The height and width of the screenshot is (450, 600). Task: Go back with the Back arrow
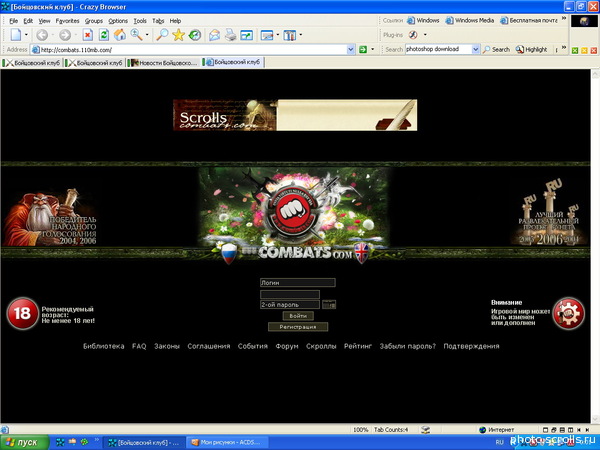[x=42, y=35]
